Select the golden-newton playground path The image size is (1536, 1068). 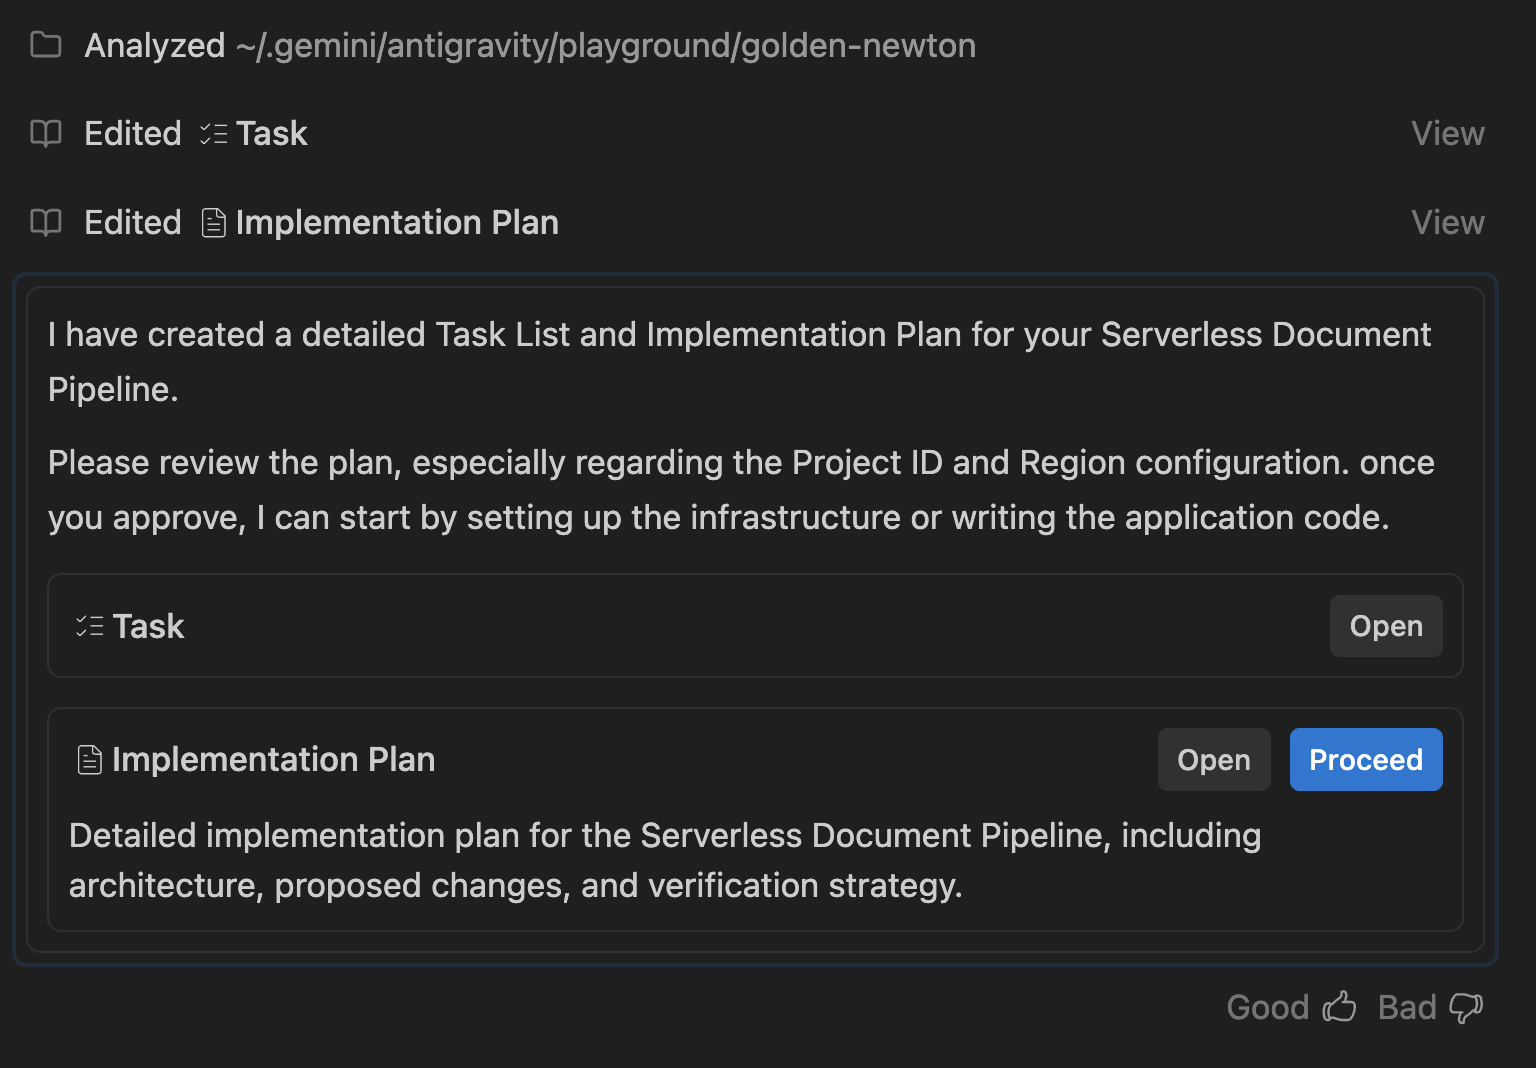[605, 46]
